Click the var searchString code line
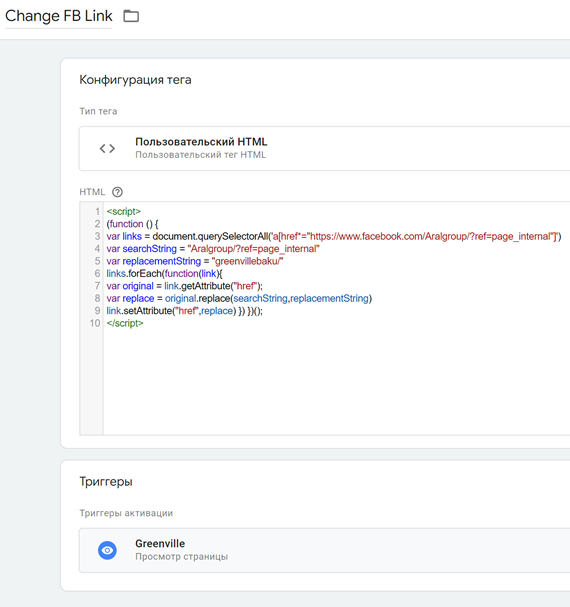The image size is (570, 607). tap(213, 249)
